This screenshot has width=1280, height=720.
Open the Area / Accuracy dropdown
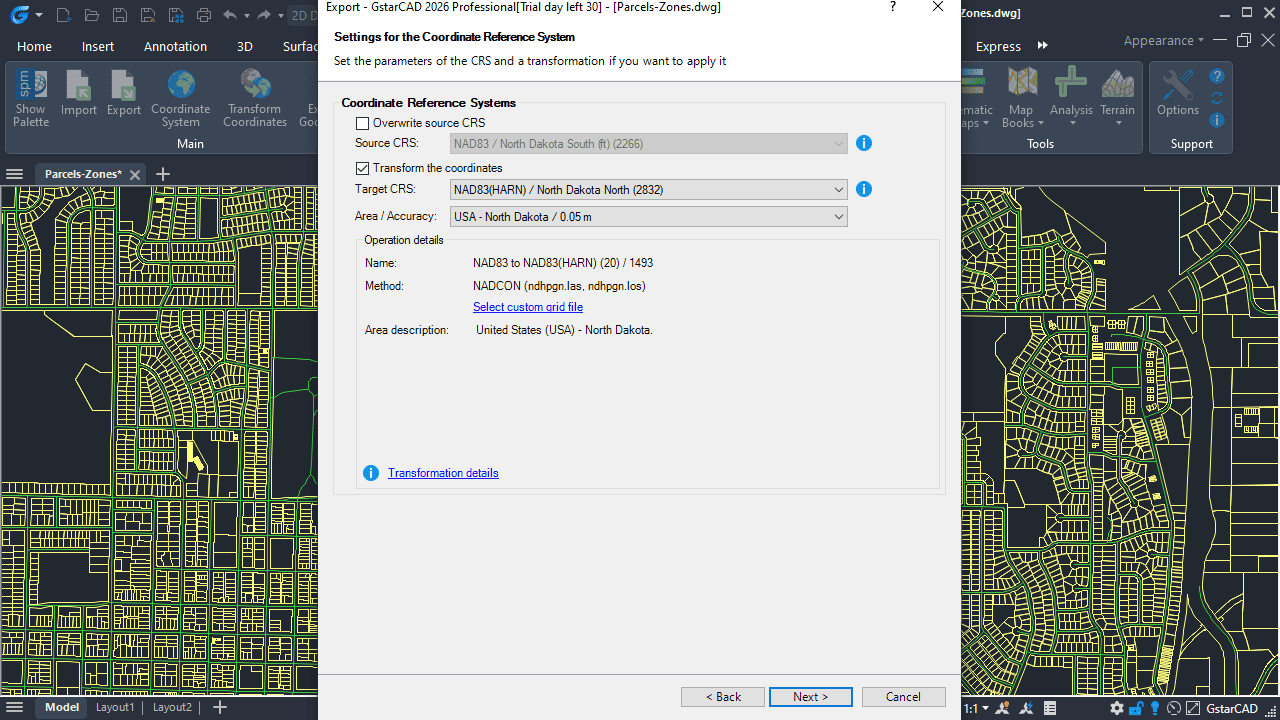838,217
